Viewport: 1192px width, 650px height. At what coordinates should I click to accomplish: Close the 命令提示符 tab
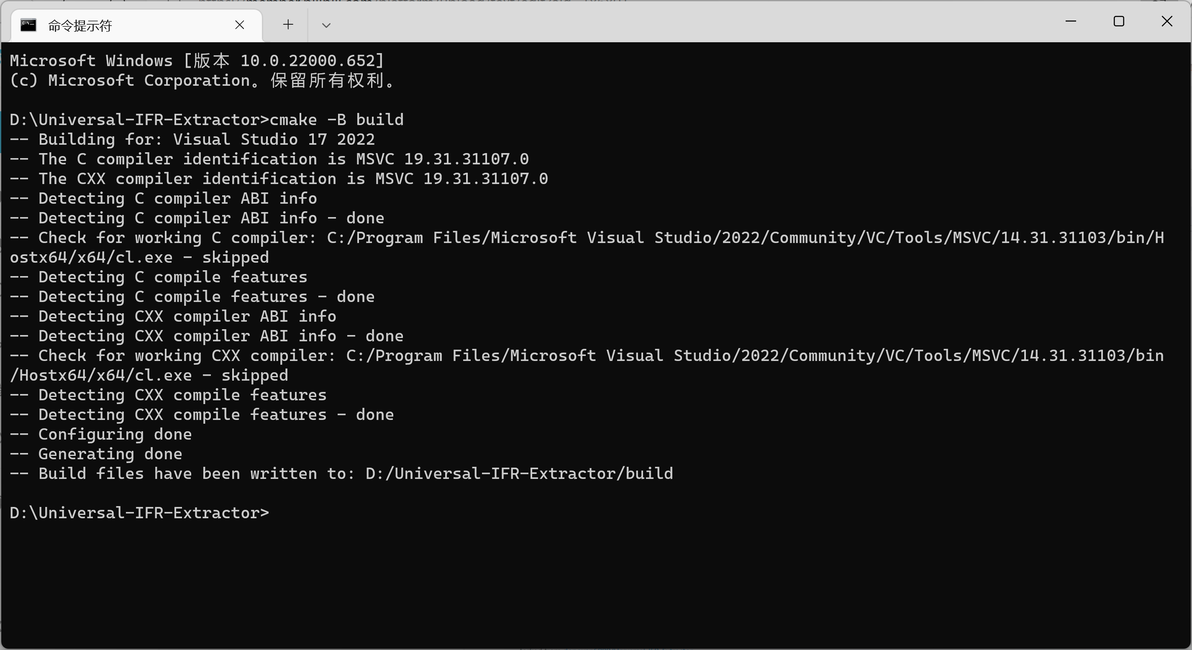[x=240, y=25]
